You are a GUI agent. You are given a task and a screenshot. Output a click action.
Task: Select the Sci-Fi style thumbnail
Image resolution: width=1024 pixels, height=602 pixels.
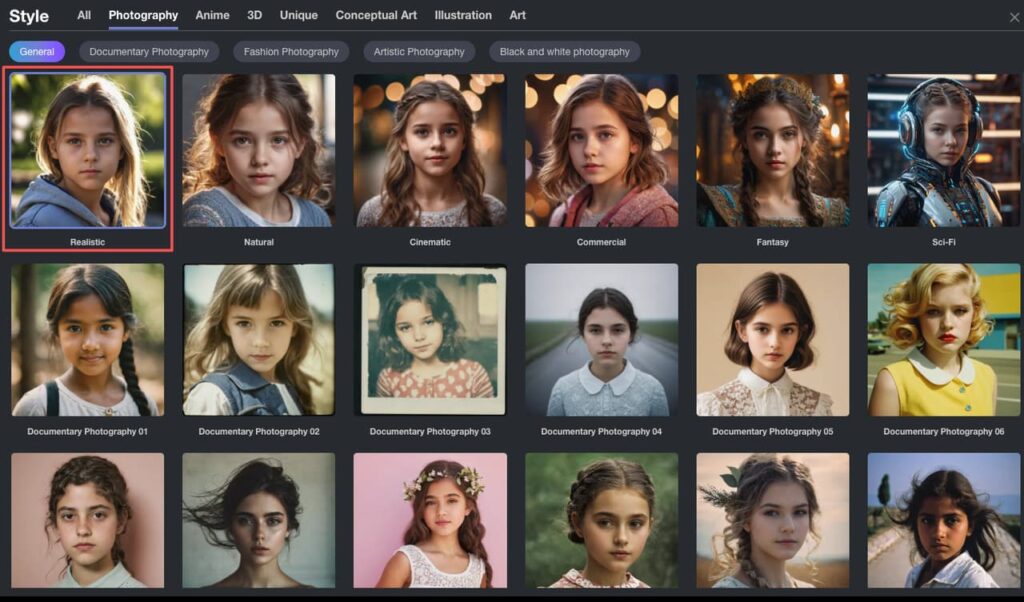[x=944, y=150]
